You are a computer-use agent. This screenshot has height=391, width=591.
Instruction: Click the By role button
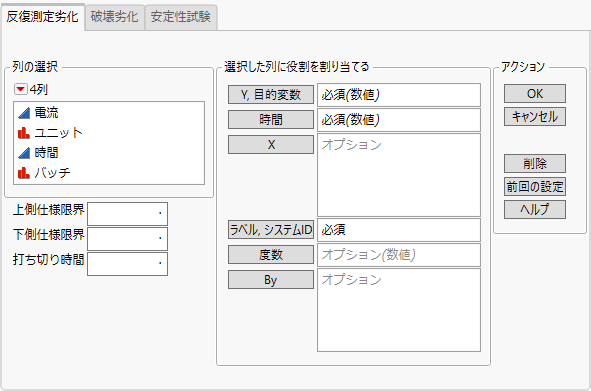[271, 280]
